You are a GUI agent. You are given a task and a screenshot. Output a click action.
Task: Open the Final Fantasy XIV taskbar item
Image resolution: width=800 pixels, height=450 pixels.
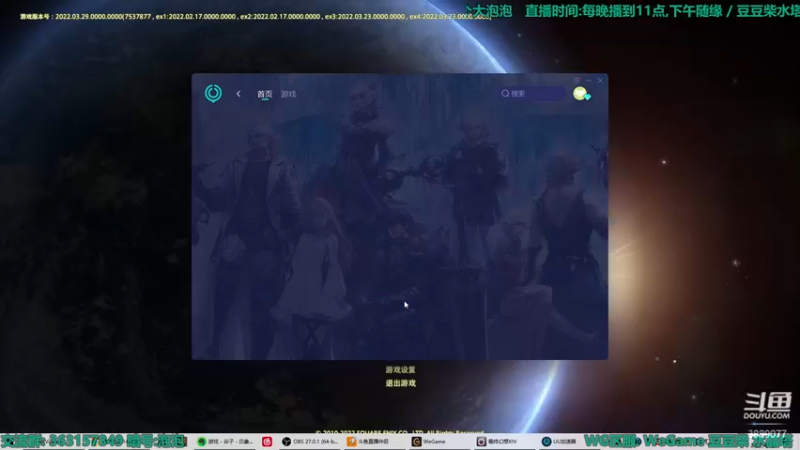click(x=505, y=441)
